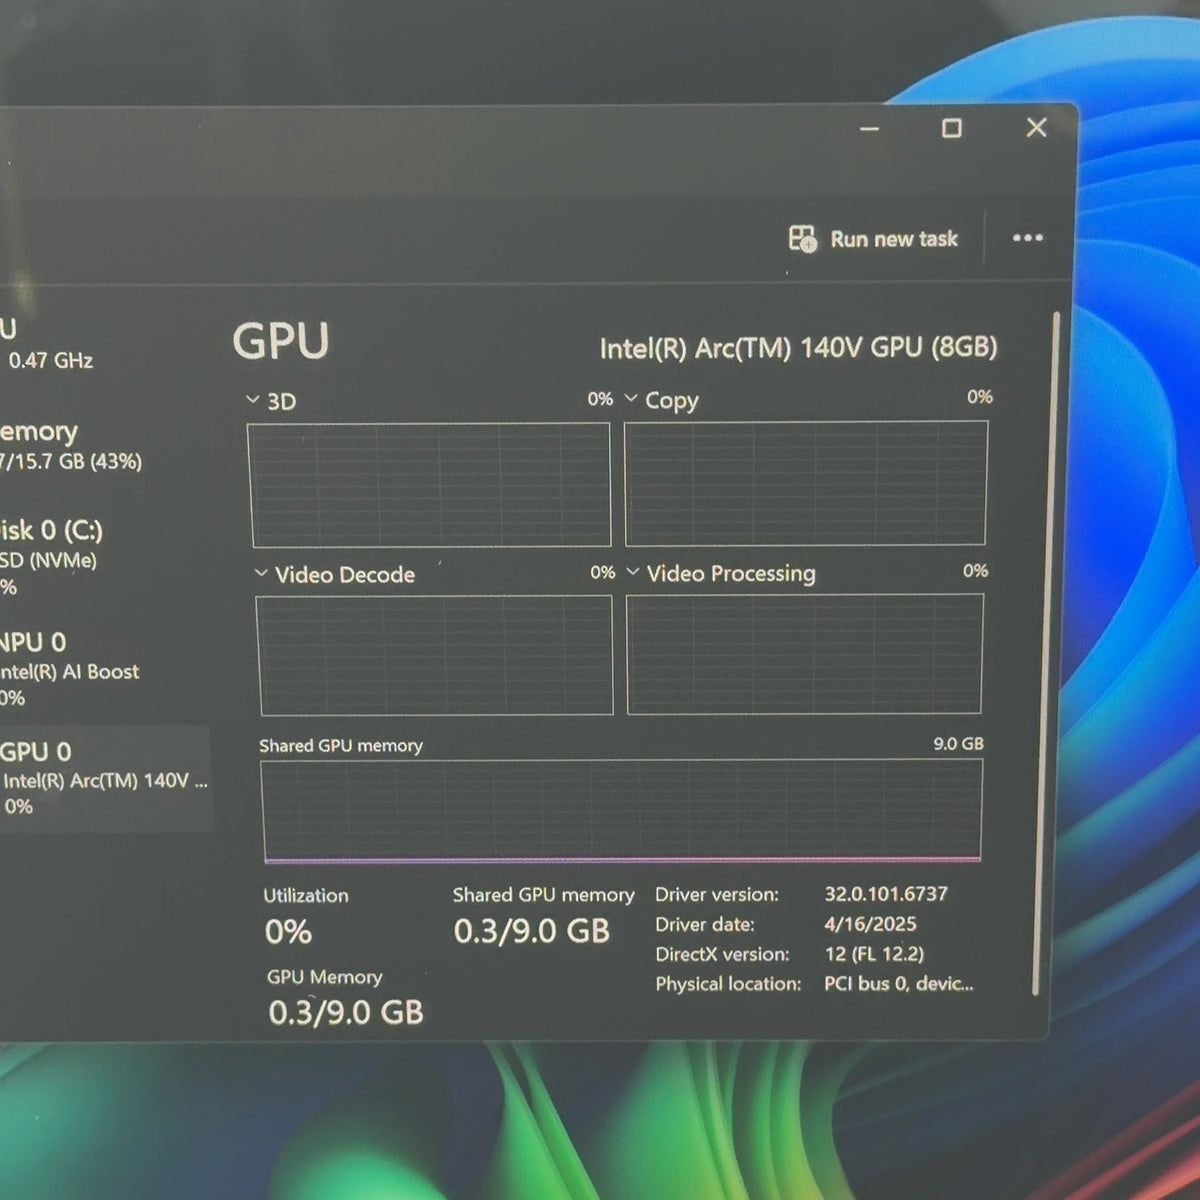
Task: Click the Video Processing graph area
Action: pos(805,654)
